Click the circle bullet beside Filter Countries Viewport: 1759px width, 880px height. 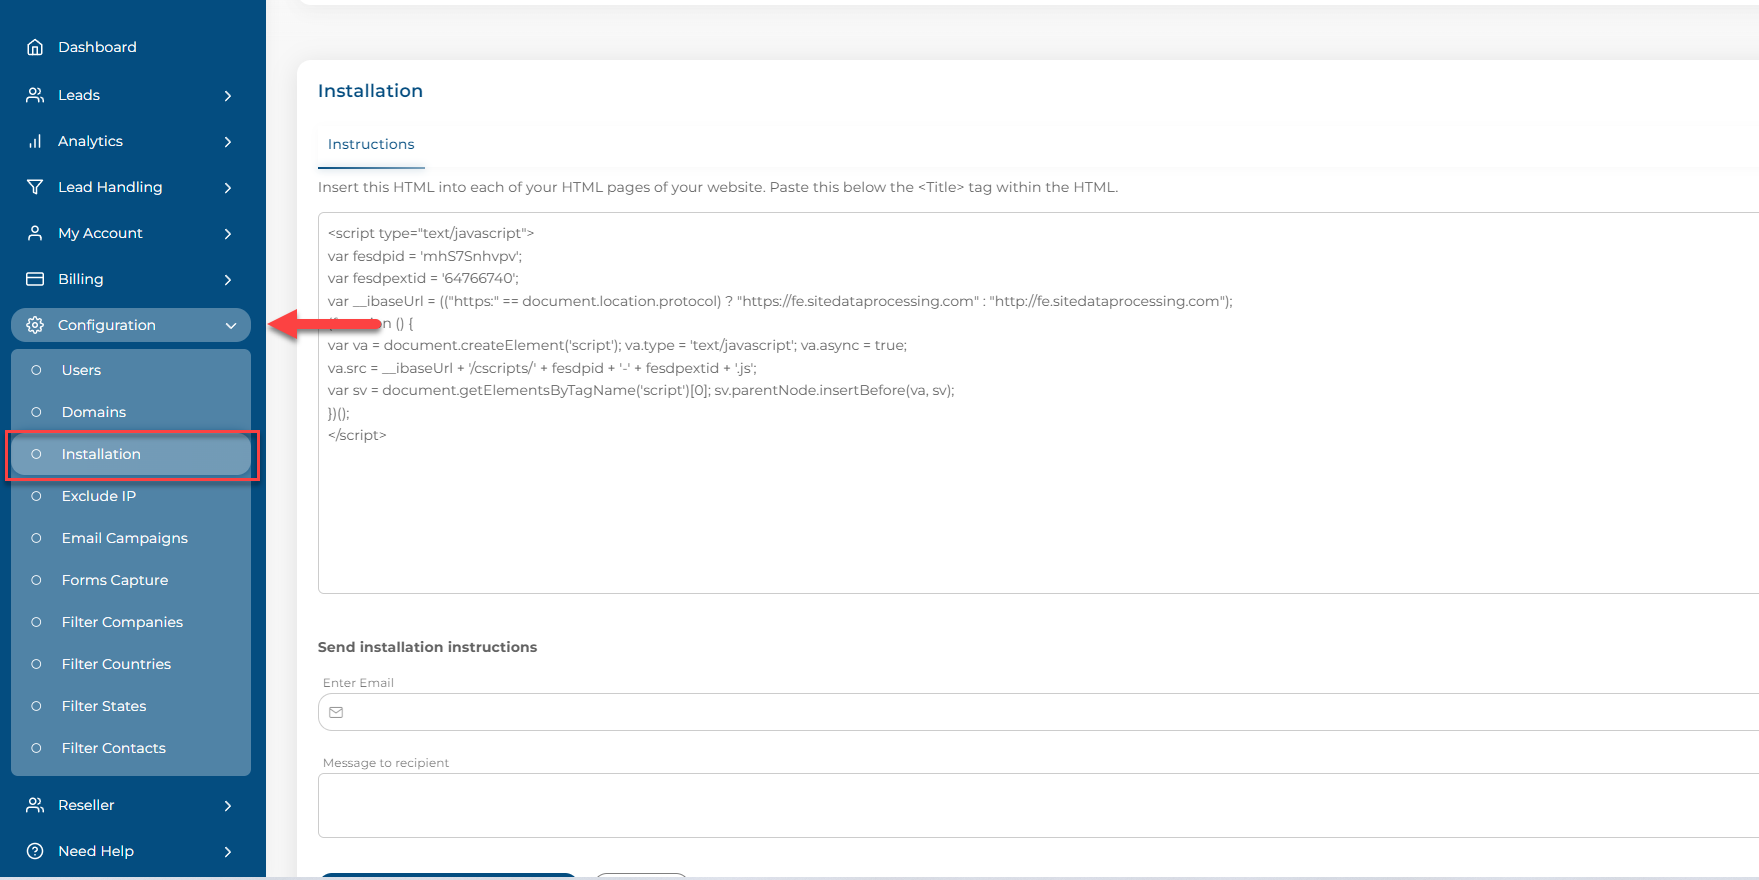(x=37, y=664)
